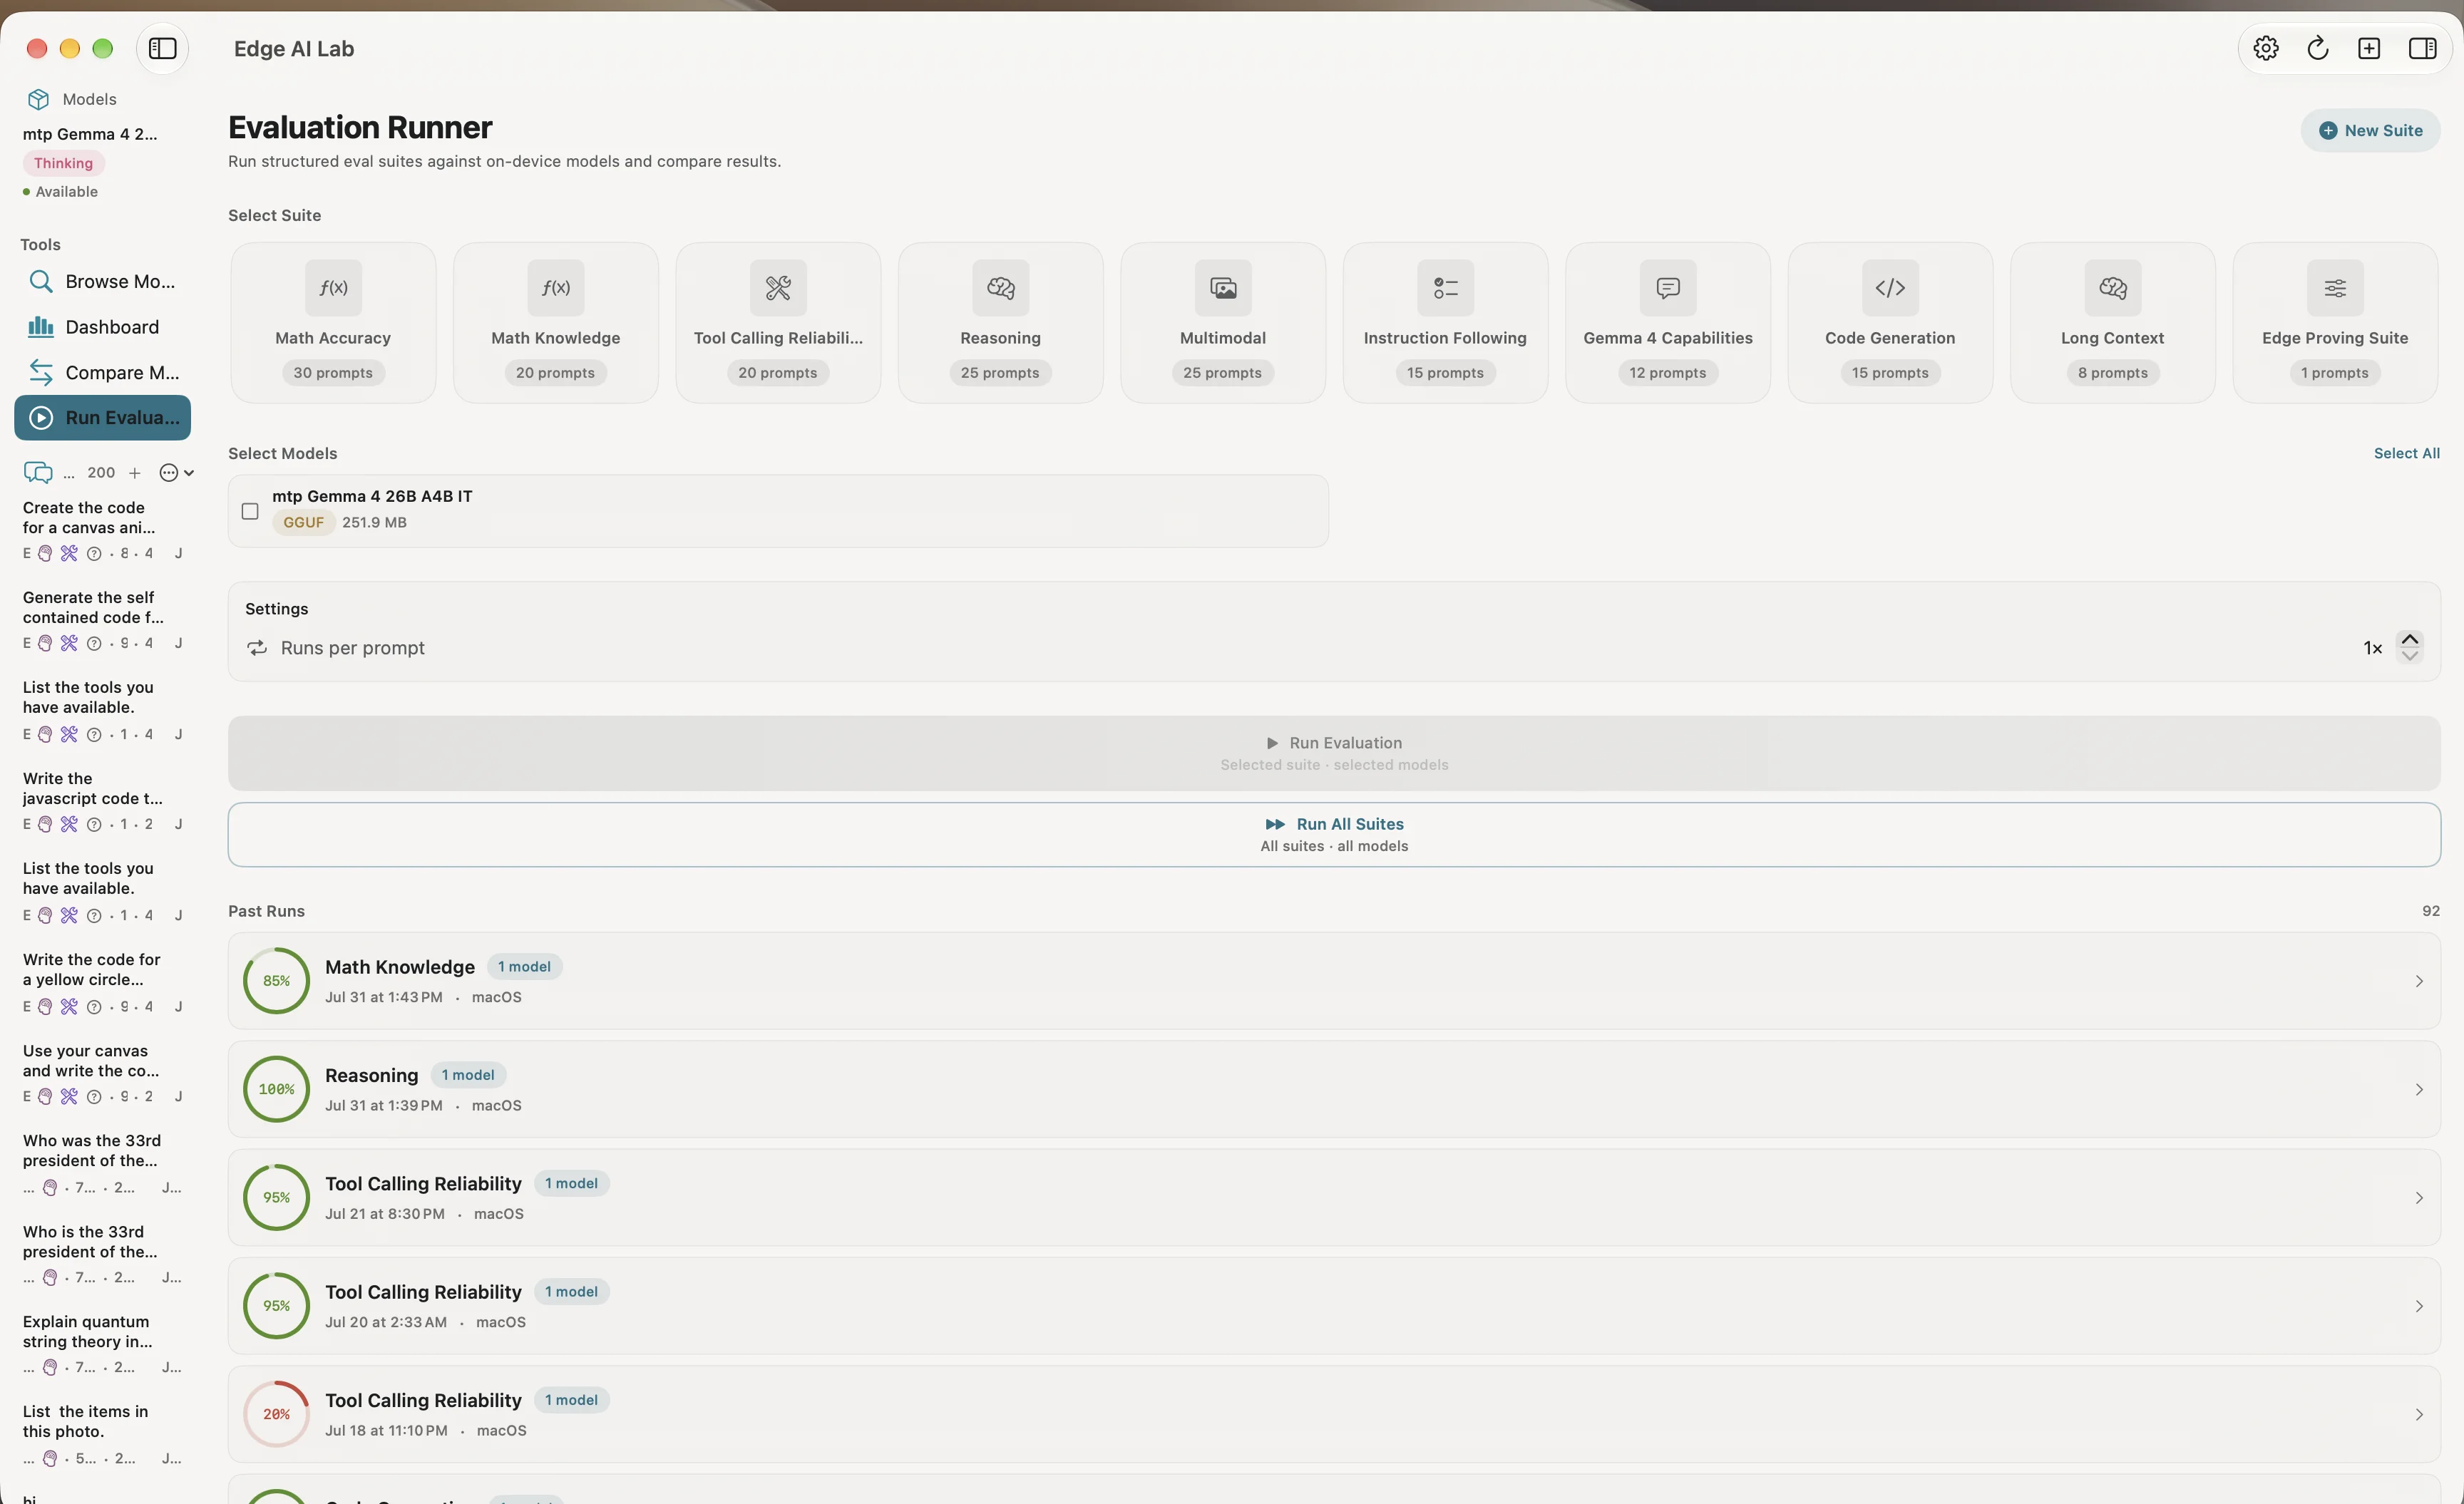Click the Math Knowledge f(x) suite icon

[555, 288]
